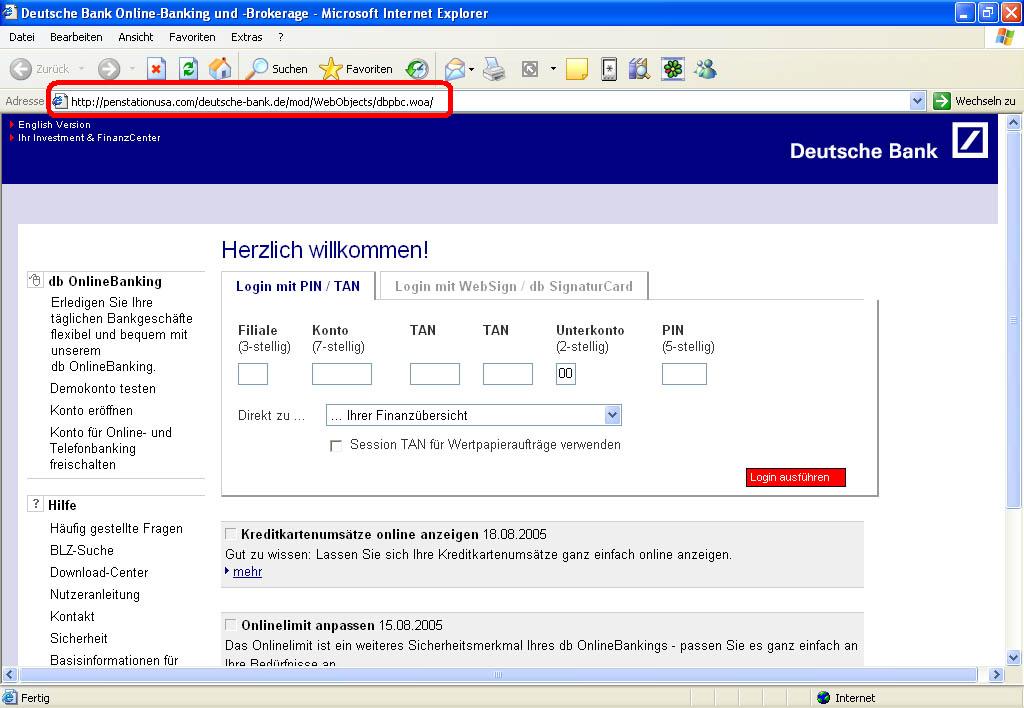Viewport: 1024px width, 708px height.
Task: Open the Research books-and-magnifier icon
Action: pyautogui.click(x=639, y=69)
